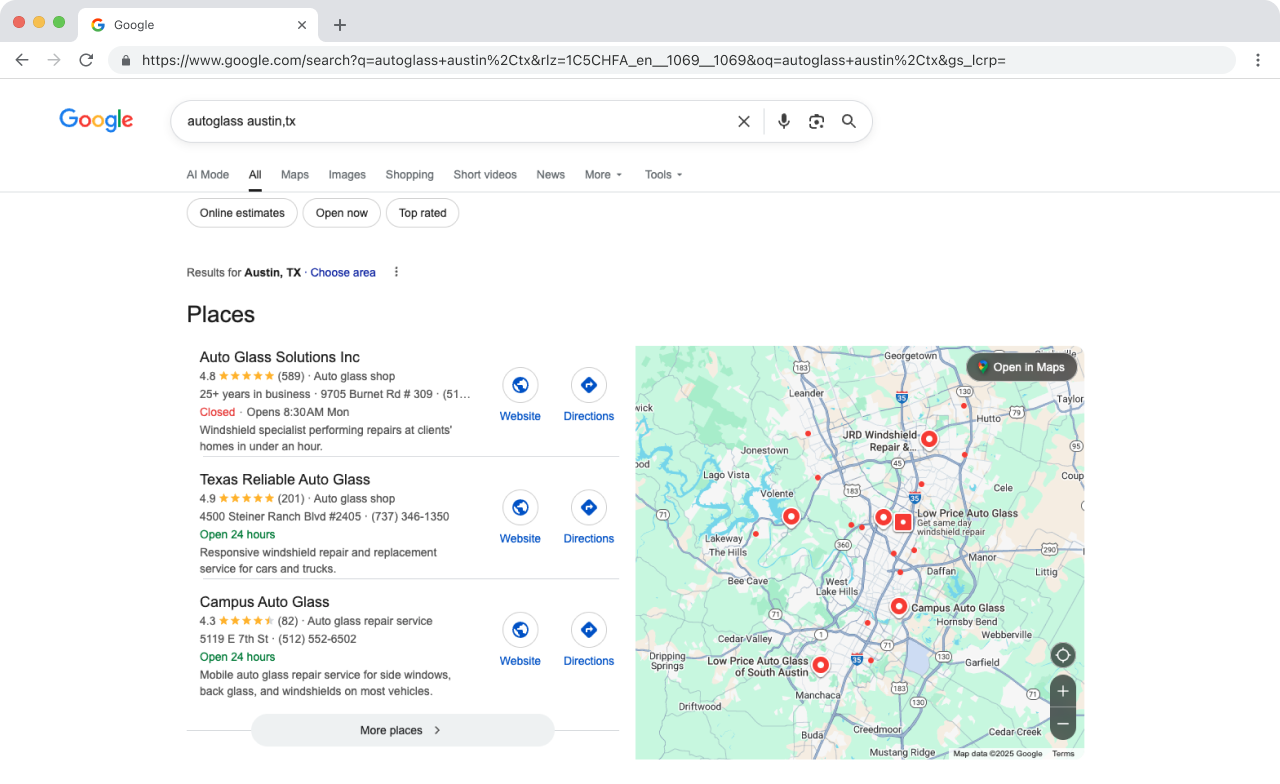Screen dimensions: 1280x784
Task: Zoom out on the map
Action: point(1063,723)
